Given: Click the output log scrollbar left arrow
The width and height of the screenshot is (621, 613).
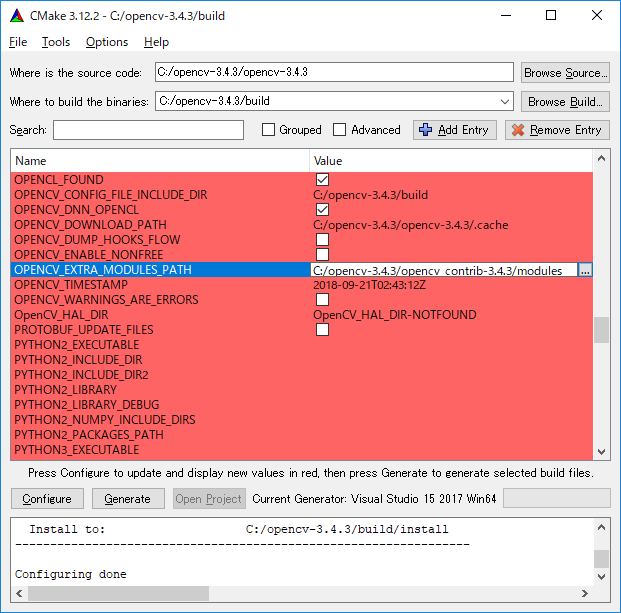Looking at the screenshot, I should click(x=19, y=593).
